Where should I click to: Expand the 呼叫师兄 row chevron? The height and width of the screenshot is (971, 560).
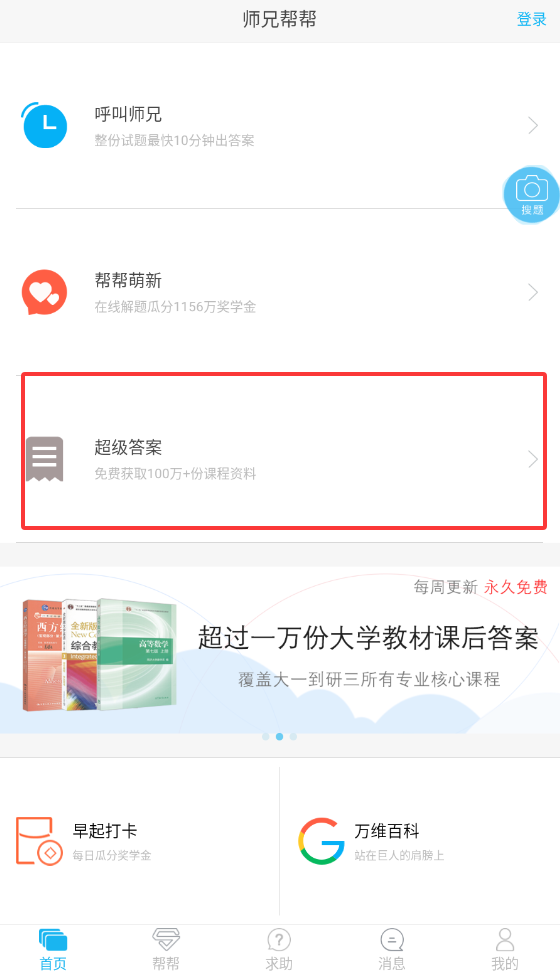533,126
